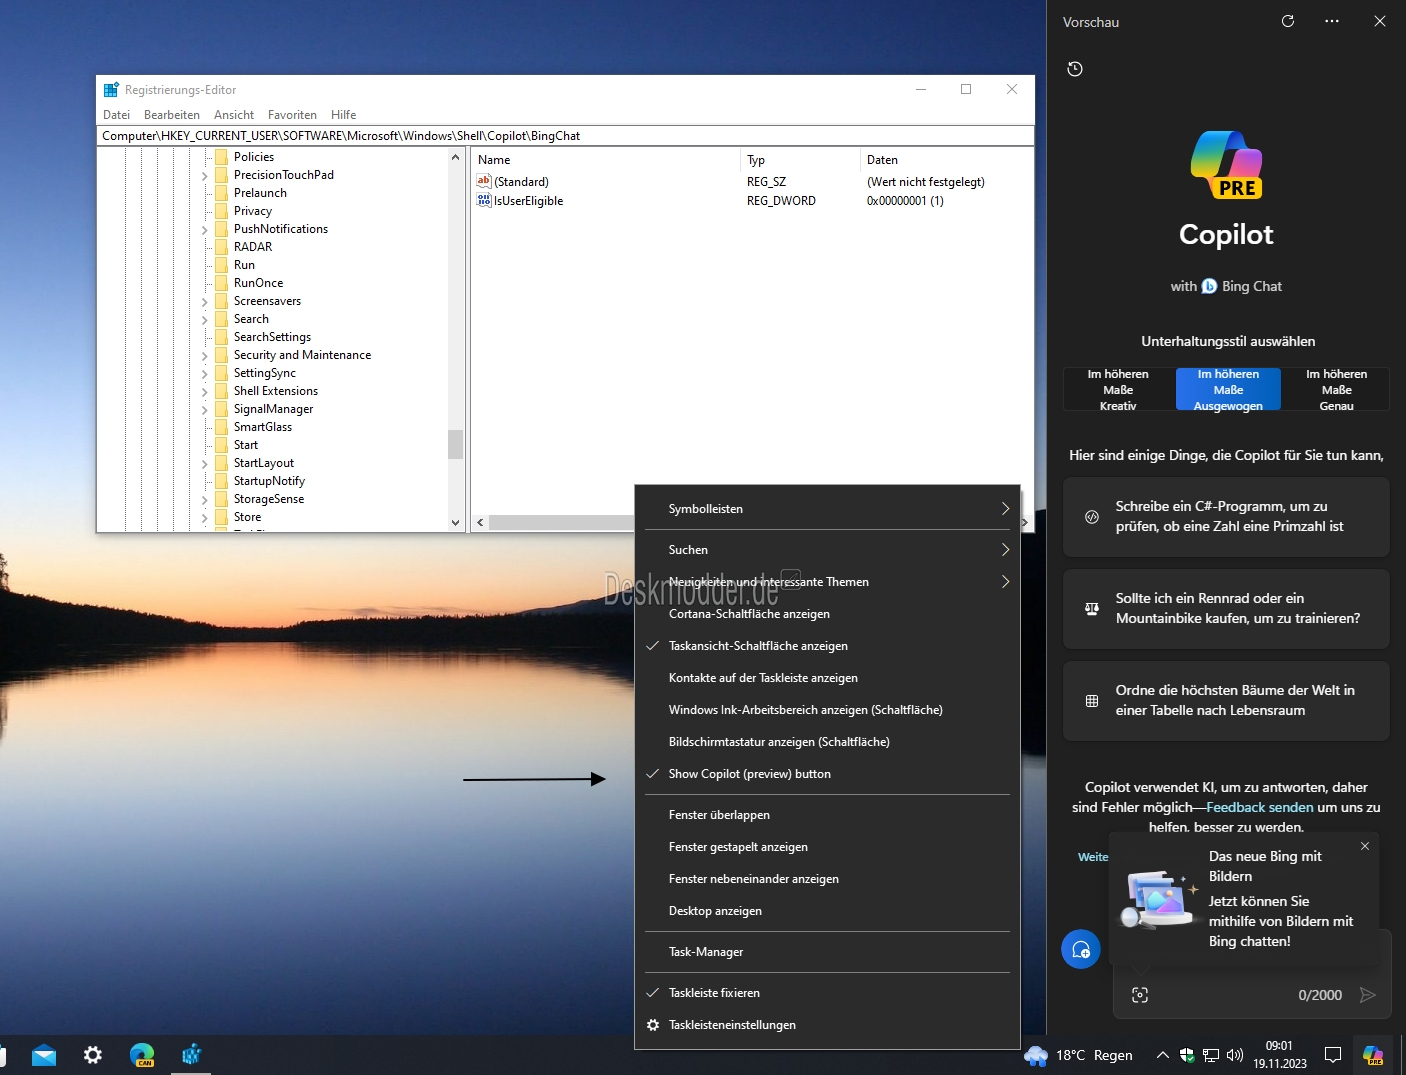
Task: Click the Registry Editor taskbar icon
Action: pos(191,1055)
